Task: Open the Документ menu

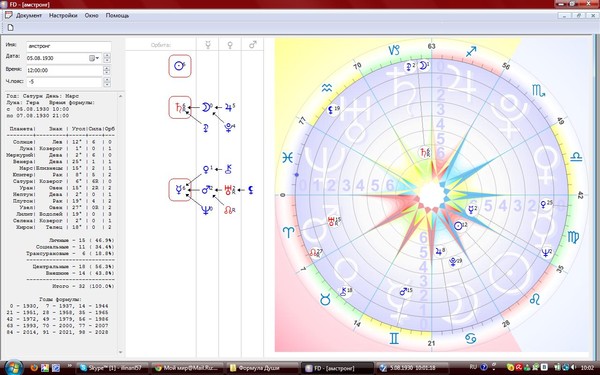Action: coord(29,16)
